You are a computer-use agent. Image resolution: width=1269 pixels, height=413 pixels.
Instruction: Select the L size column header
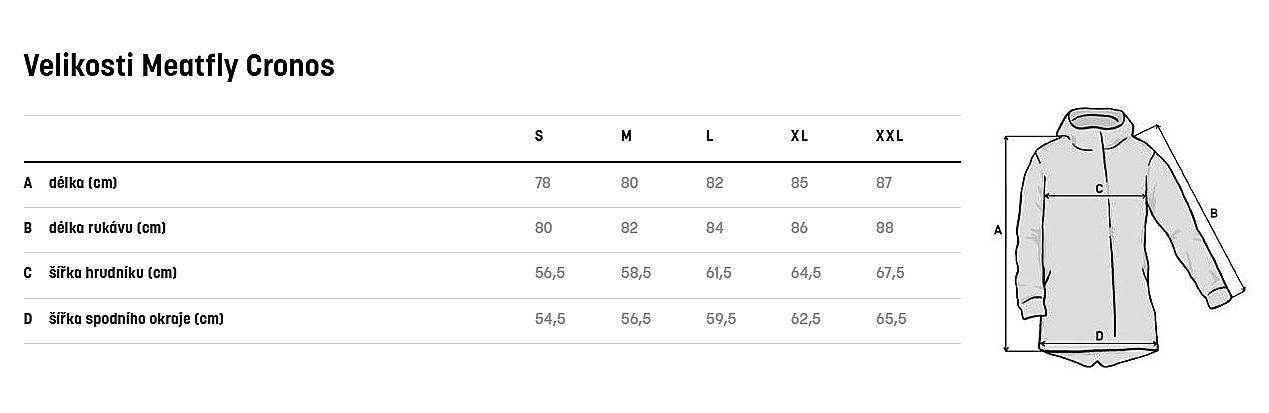[x=709, y=136]
